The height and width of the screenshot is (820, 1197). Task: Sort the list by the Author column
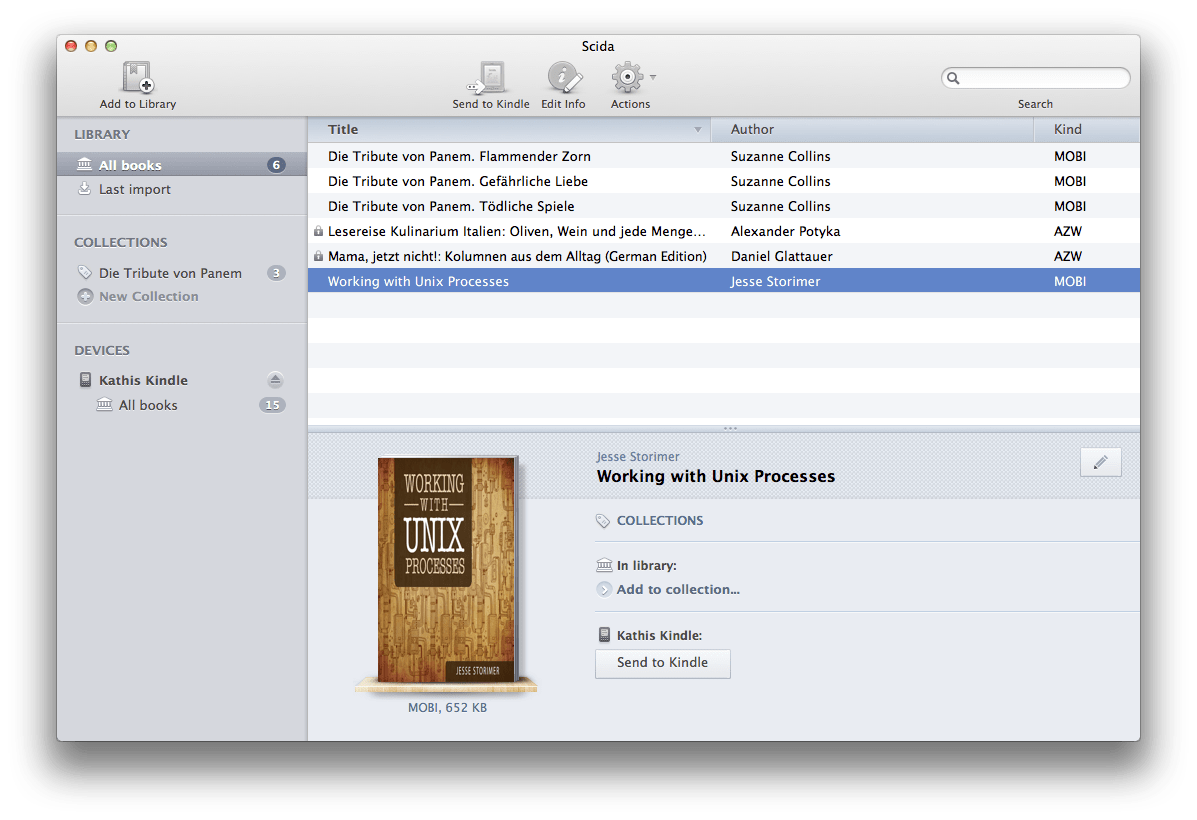[x=752, y=129]
